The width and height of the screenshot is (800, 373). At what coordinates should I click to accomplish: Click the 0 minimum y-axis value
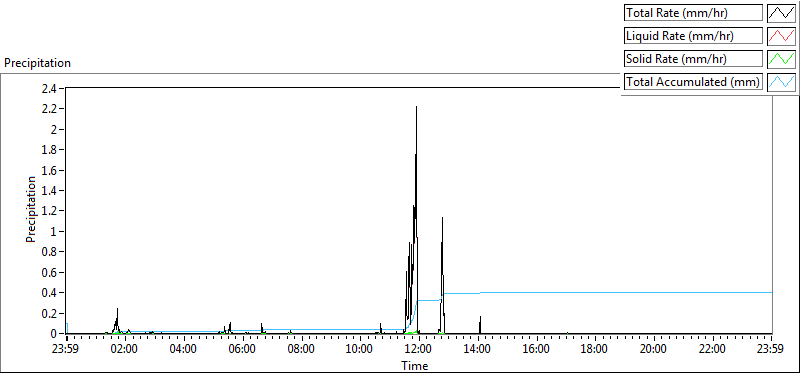55,334
